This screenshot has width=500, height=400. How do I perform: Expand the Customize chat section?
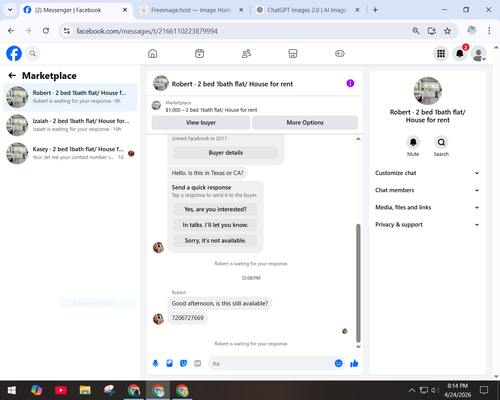(427, 173)
